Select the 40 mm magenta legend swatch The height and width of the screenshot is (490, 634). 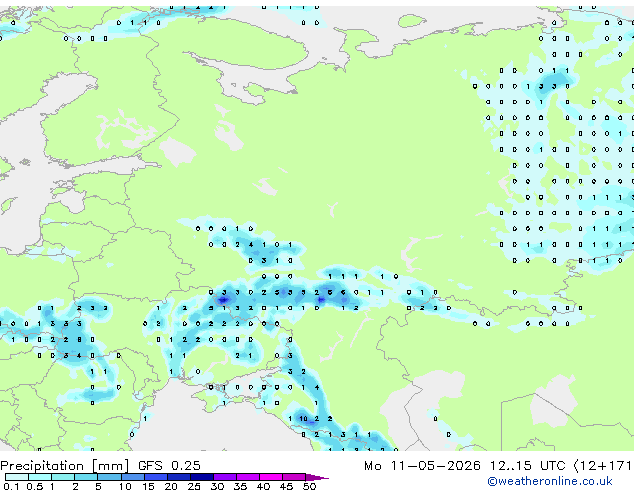[x=271, y=477]
